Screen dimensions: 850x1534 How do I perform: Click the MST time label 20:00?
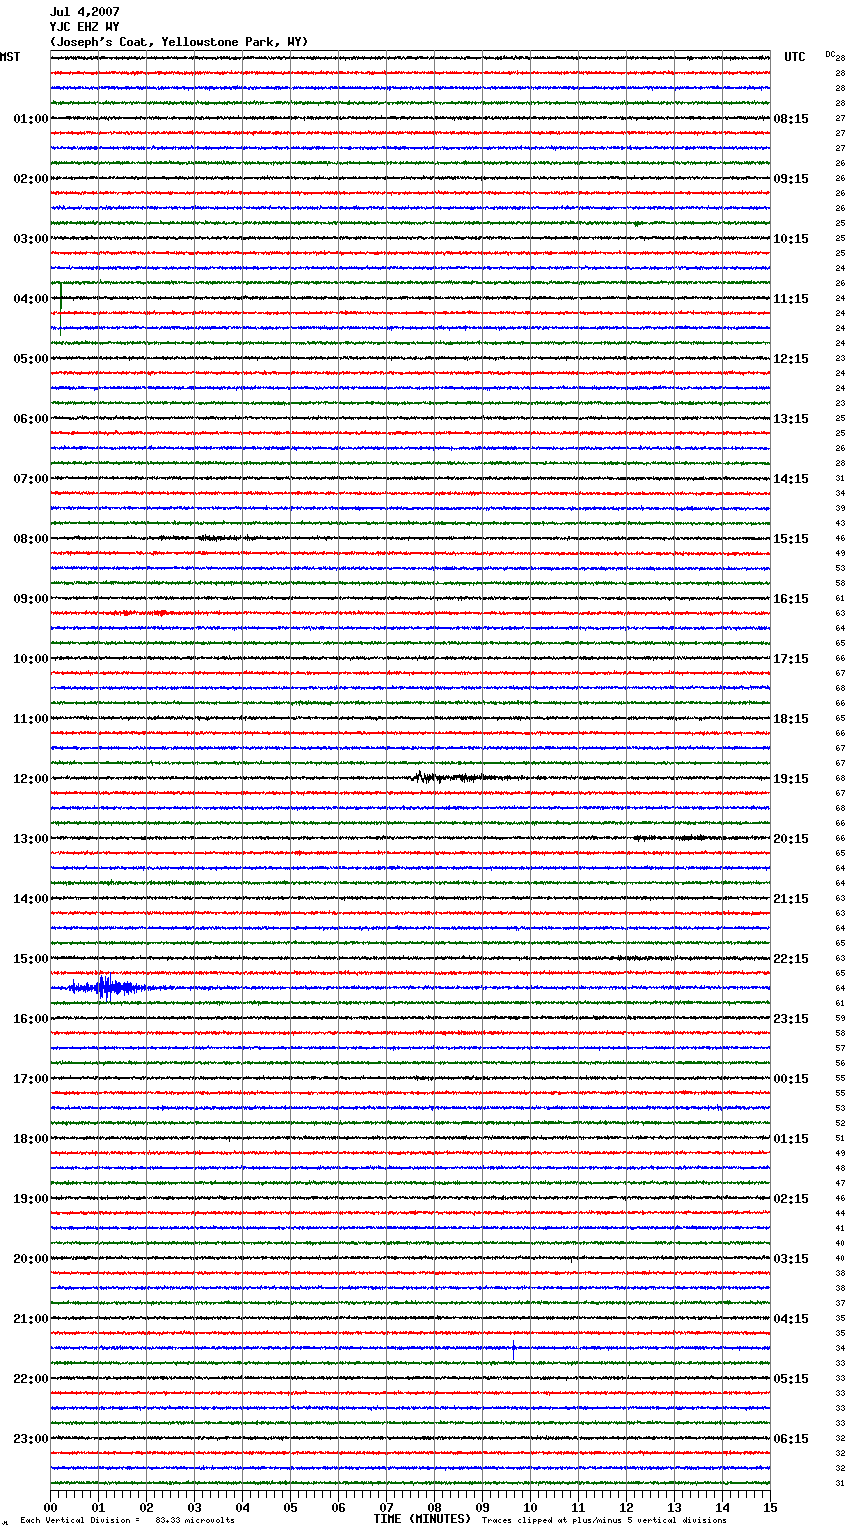coord(31,1259)
